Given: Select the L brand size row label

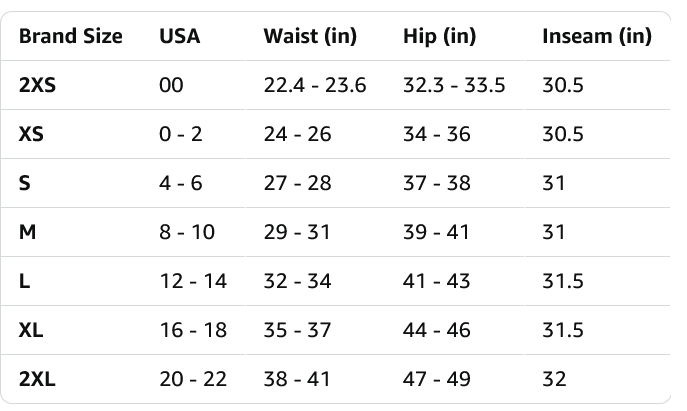Looking at the screenshot, I should point(24,281).
